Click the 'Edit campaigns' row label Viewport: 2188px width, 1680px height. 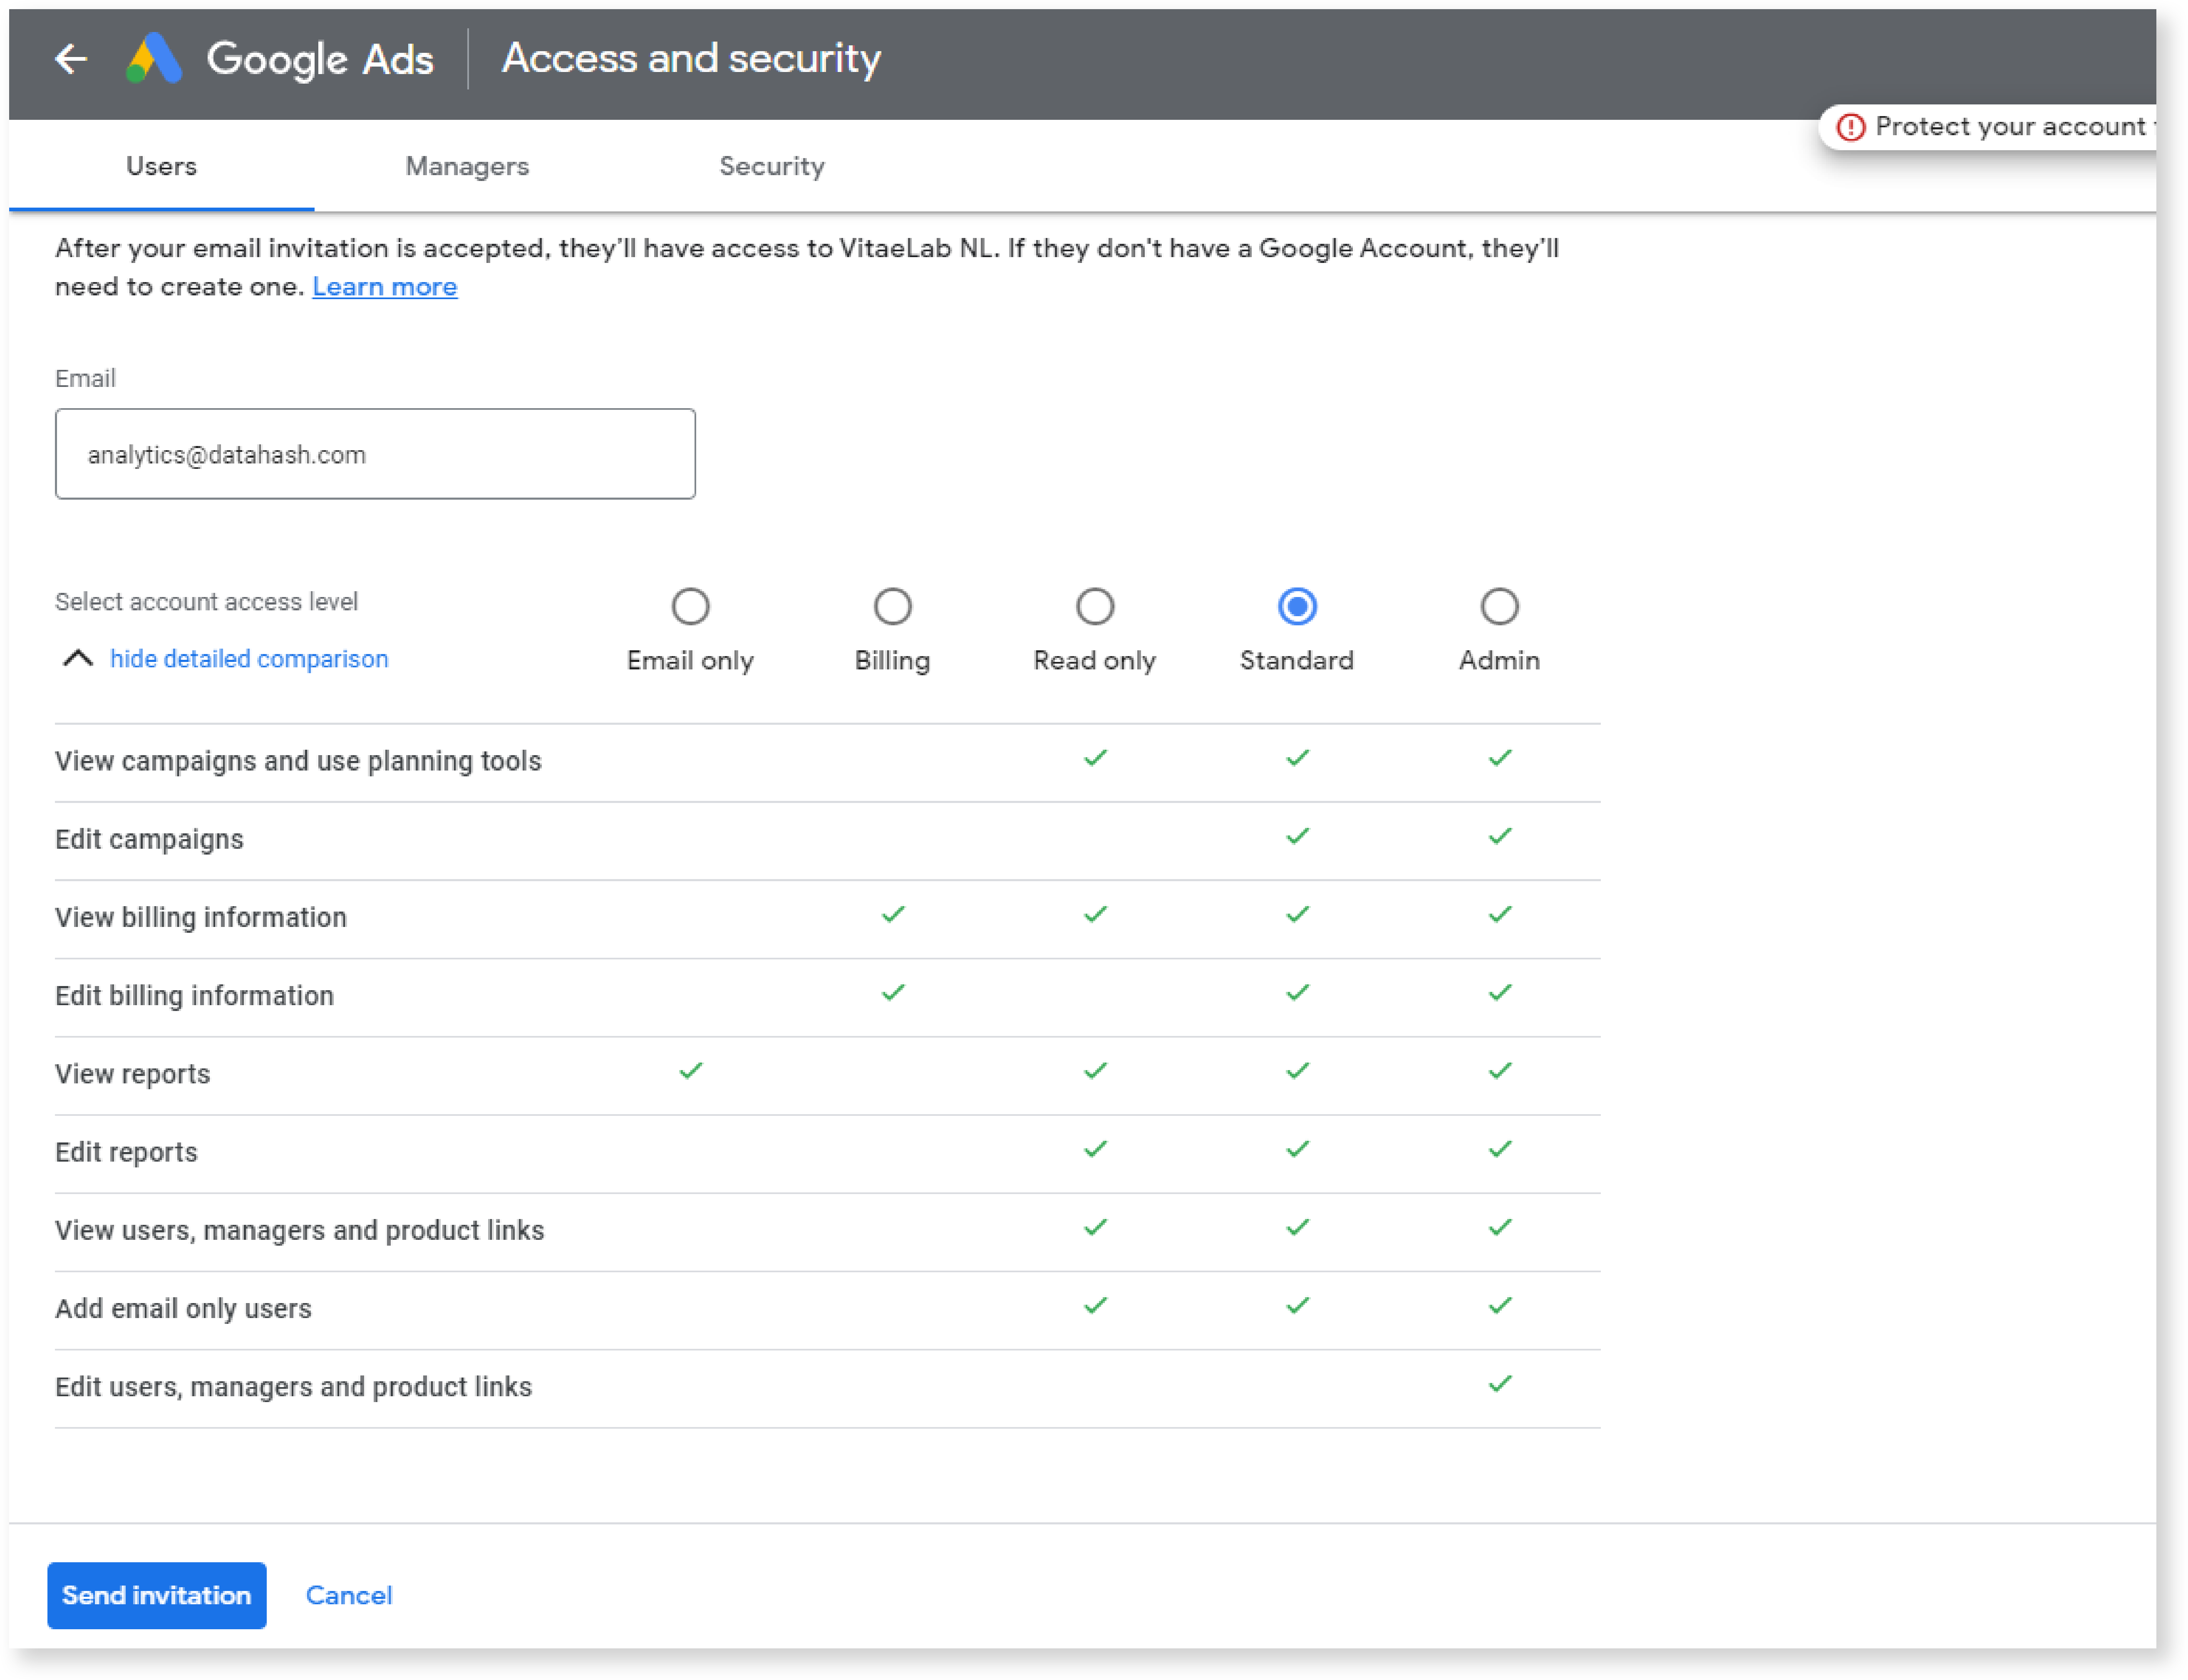tap(149, 839)
